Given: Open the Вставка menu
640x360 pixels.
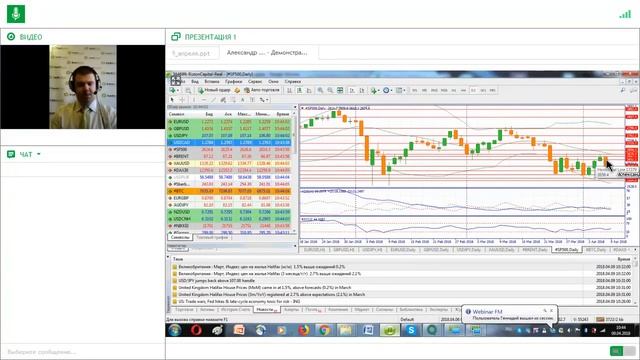Looking at the screenshot, I should (212, 82).
